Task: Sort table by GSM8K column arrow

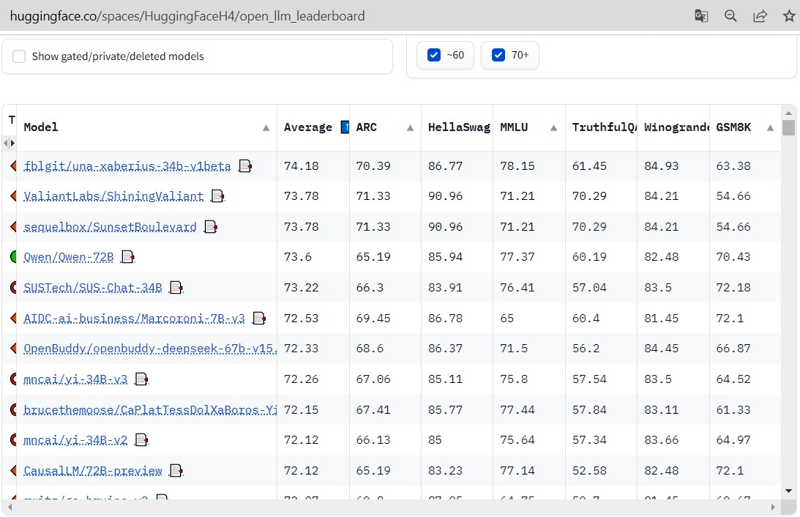Action: tap(770, 128)
